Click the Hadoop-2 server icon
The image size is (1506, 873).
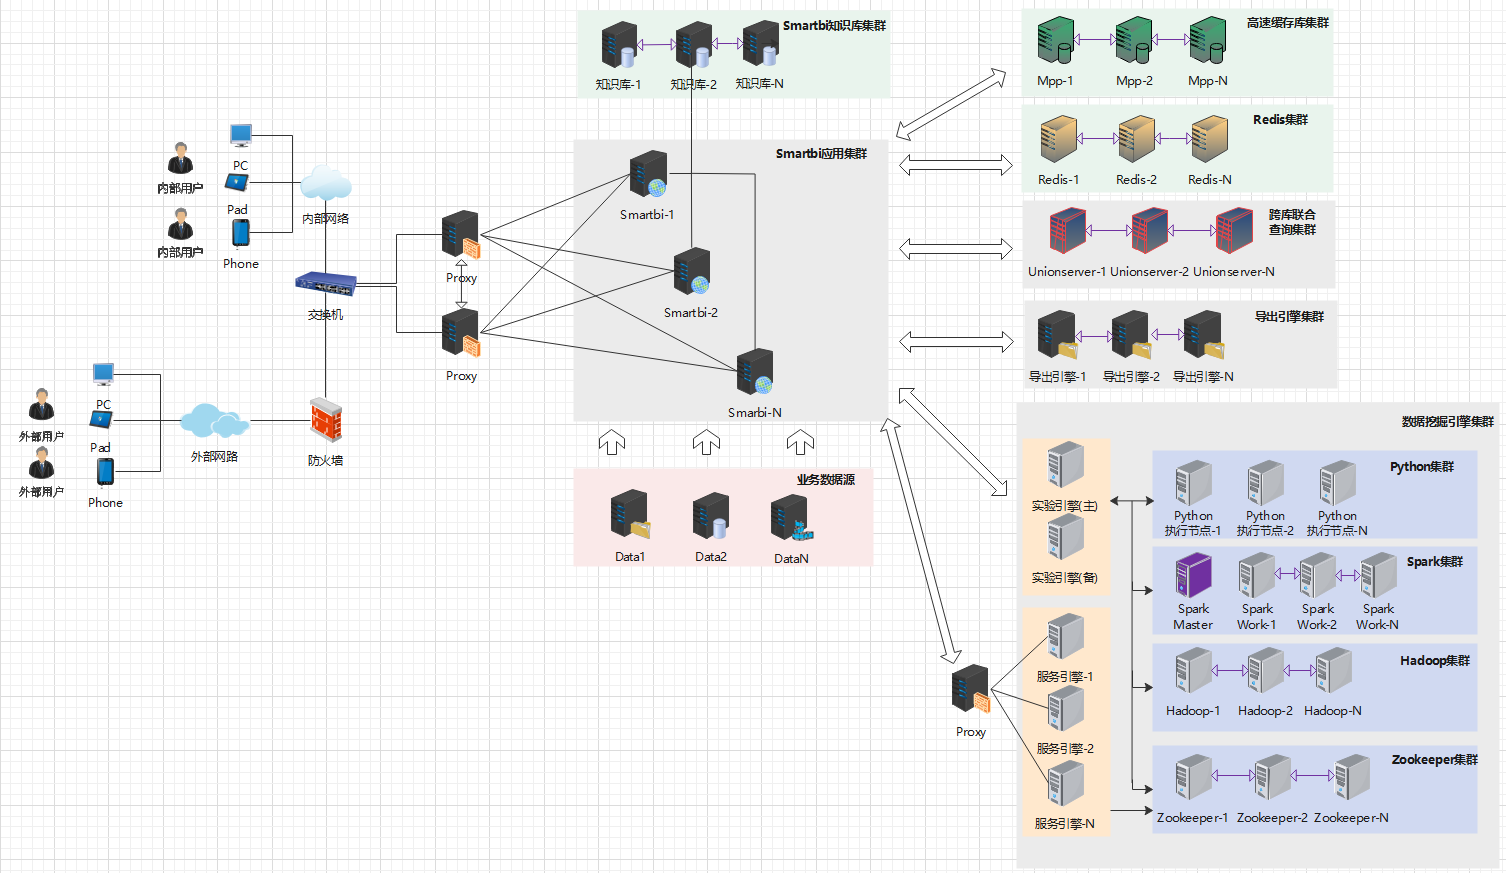(1265, 671)
